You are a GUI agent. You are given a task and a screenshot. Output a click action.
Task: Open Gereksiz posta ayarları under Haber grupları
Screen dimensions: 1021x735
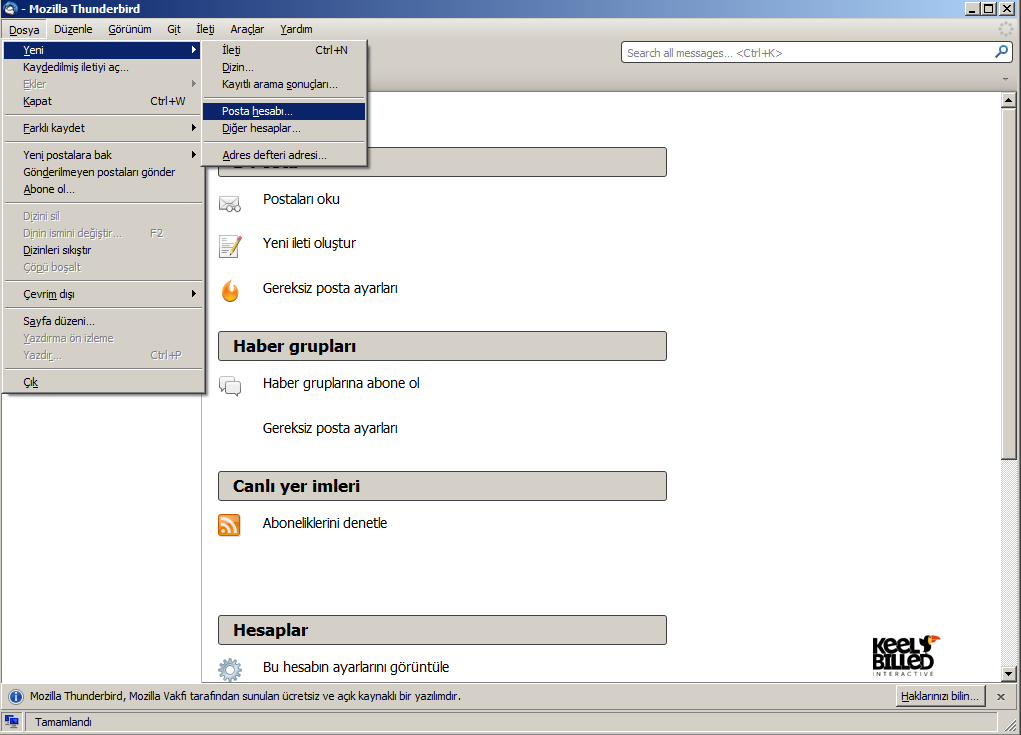[x=330, y=428]
